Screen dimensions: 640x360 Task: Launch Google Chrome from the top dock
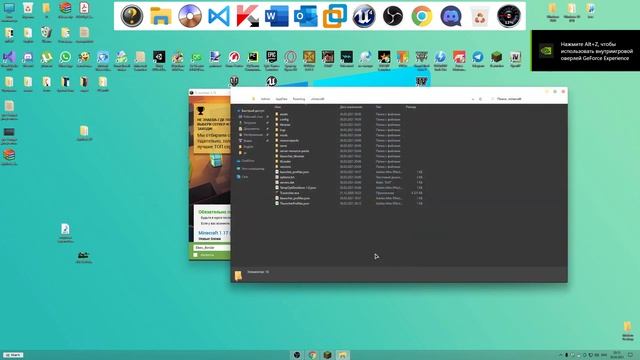click(422, 16)
